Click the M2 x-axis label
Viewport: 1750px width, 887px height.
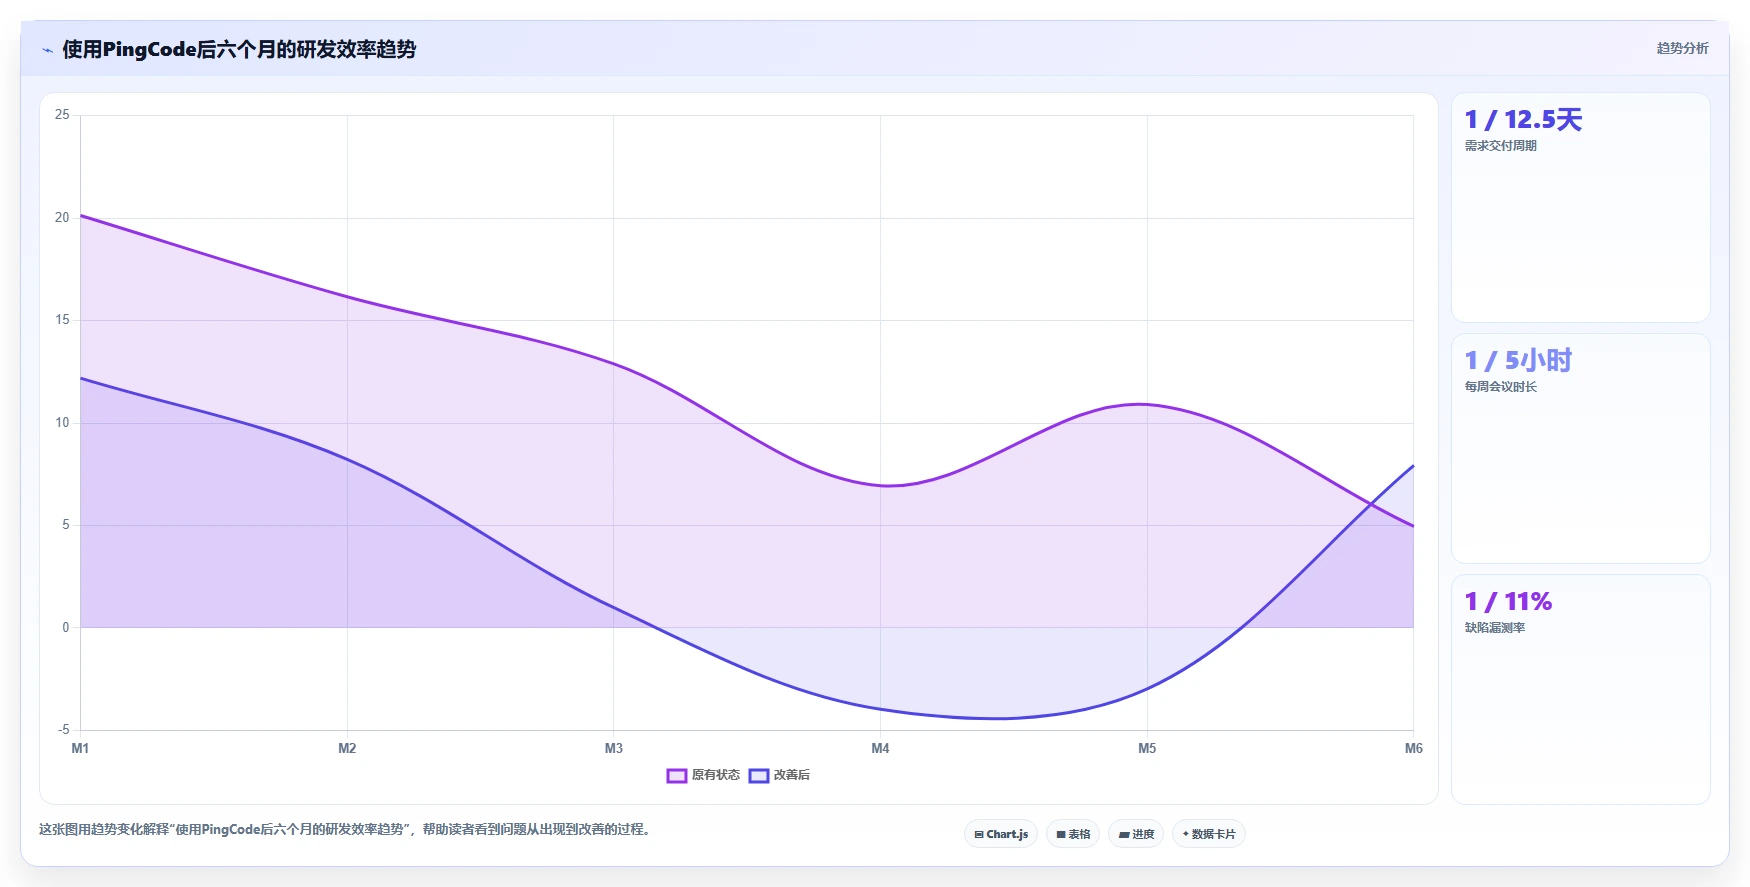coord(347,748)
